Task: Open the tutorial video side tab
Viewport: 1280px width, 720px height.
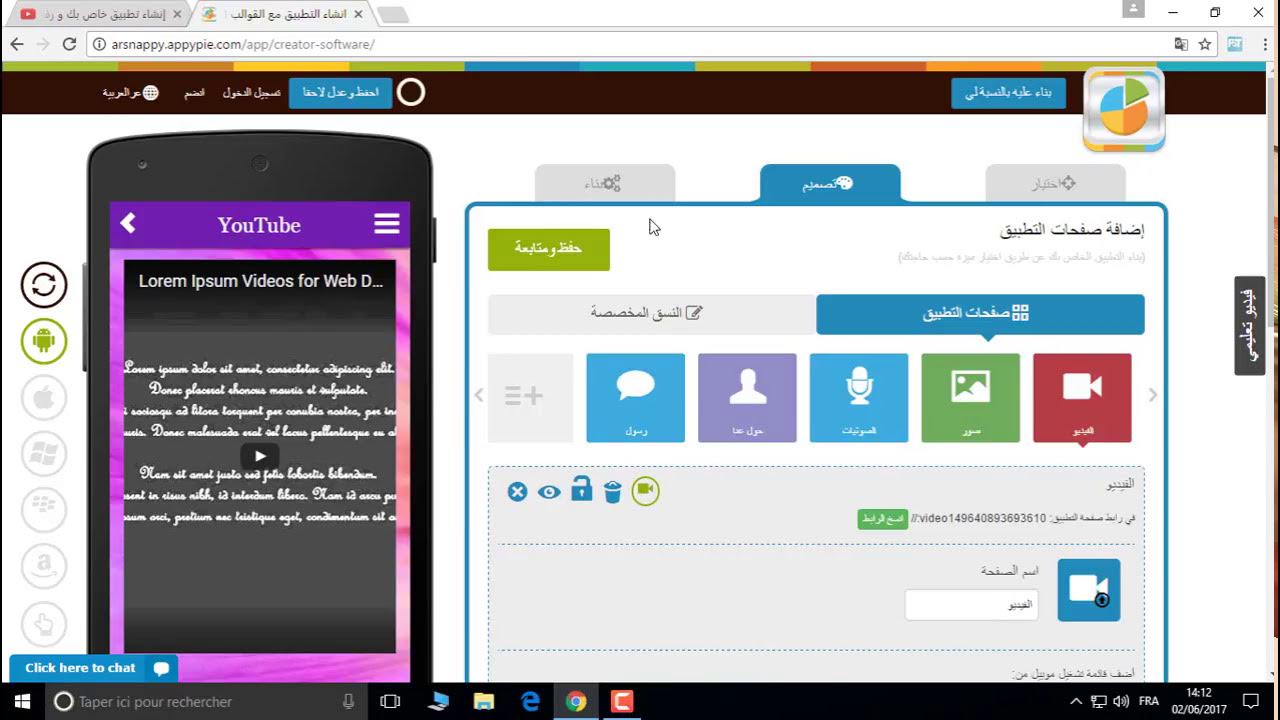Action: pos(1249,326)
